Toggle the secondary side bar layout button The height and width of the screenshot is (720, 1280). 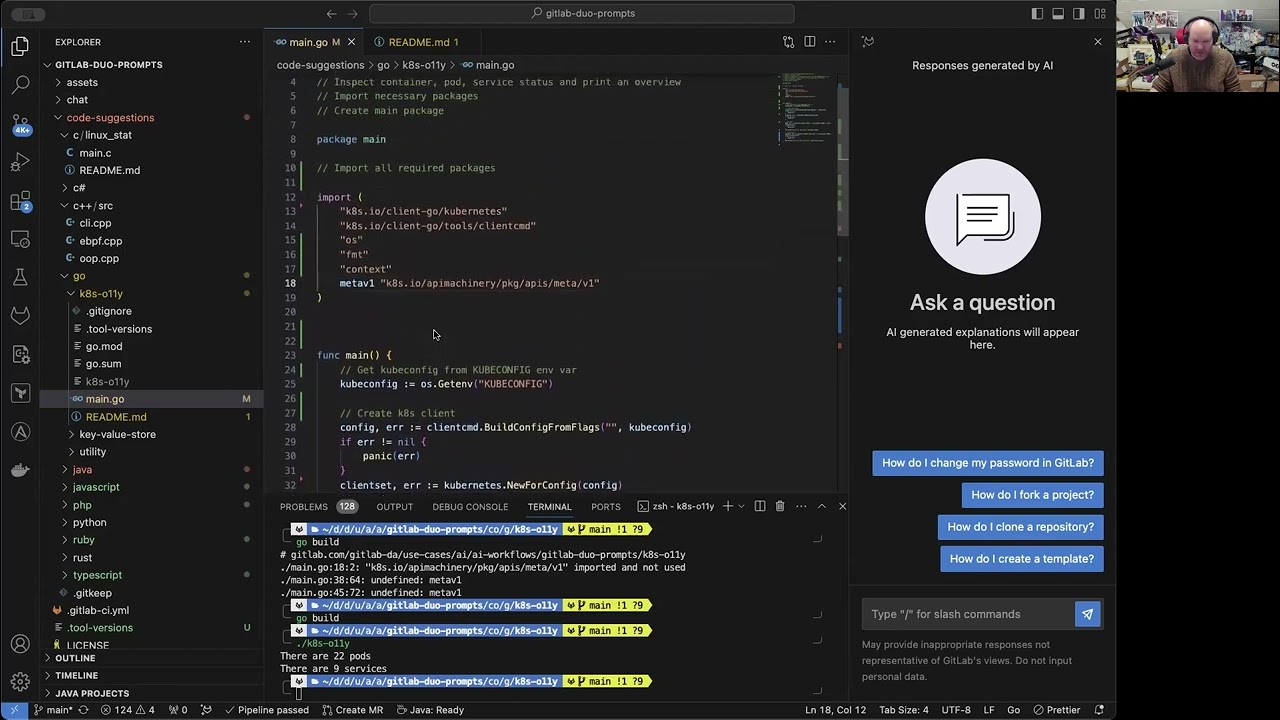click(1079, 14)
